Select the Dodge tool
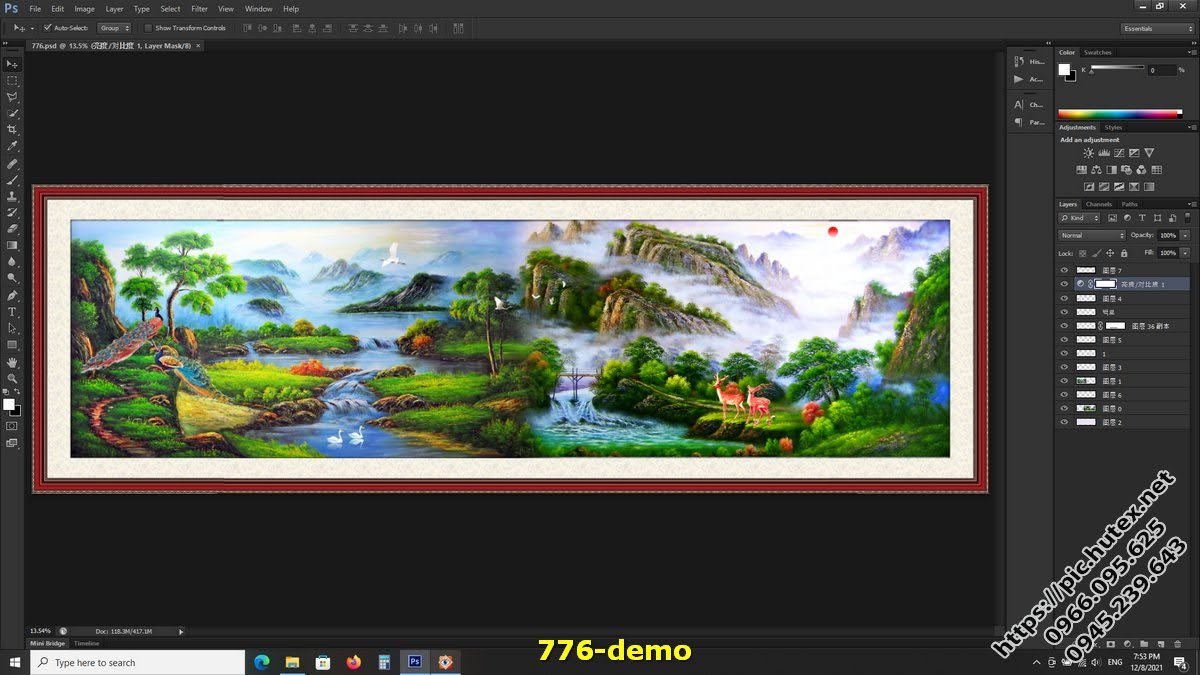1200x675 pixels. (12, 278)
